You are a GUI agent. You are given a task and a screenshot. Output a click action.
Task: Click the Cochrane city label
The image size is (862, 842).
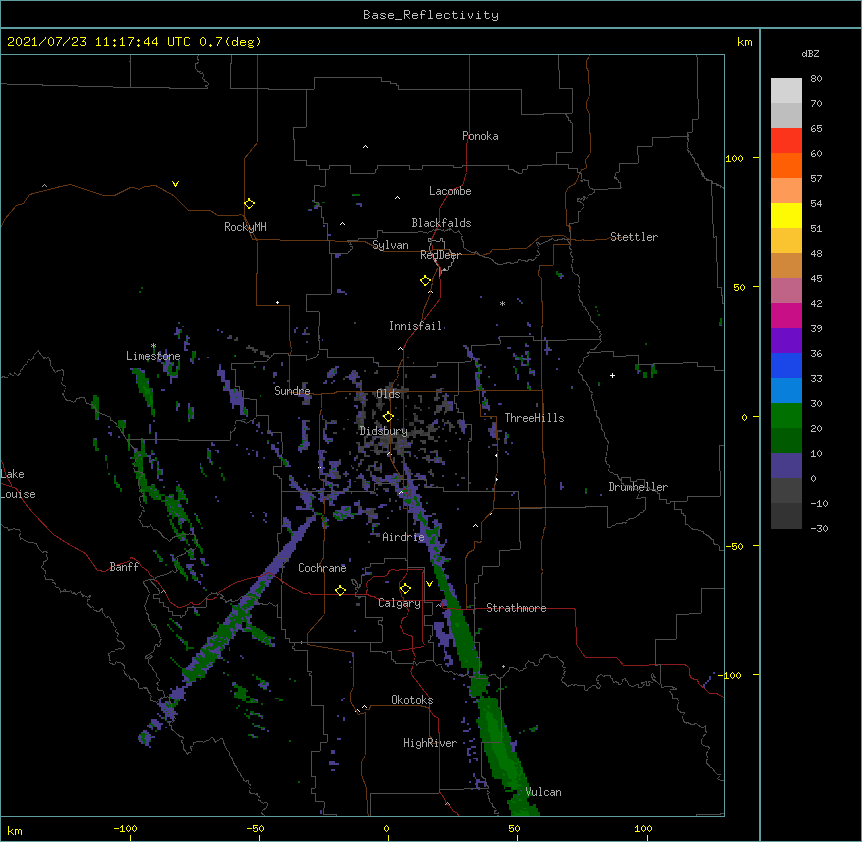pos(322,568)
